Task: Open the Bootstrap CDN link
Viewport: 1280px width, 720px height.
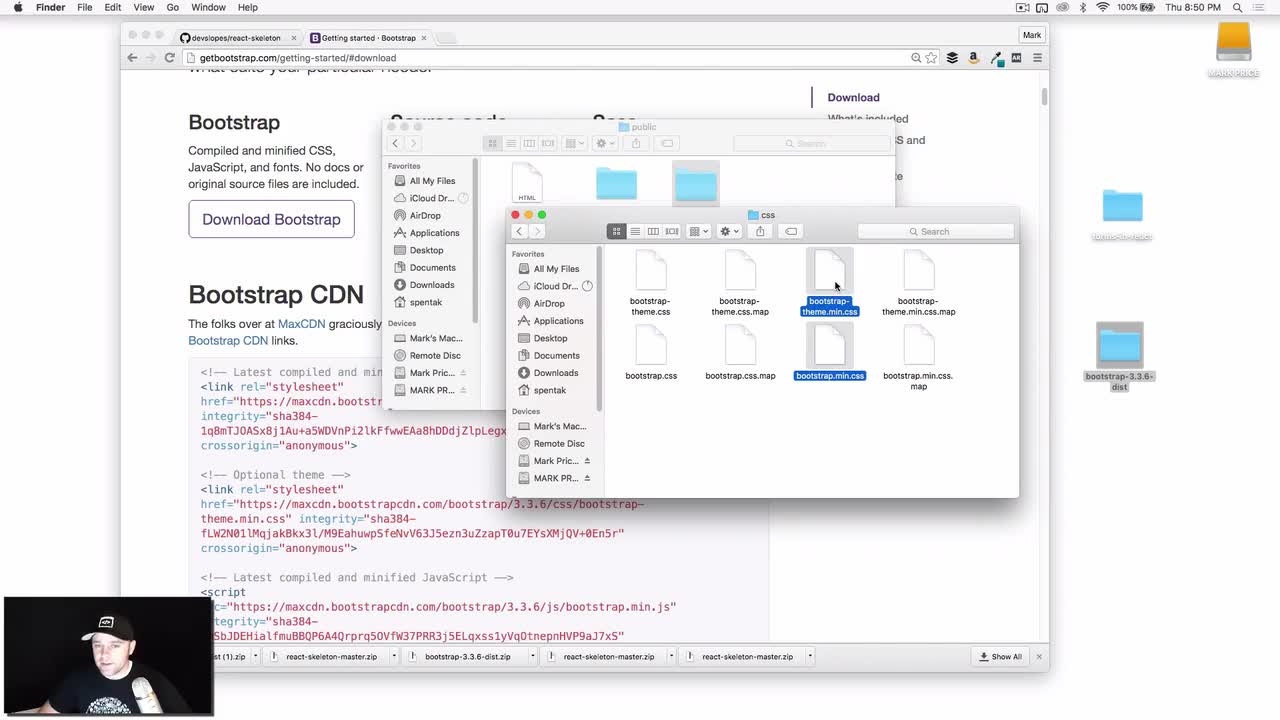Action: coord(228,340)
